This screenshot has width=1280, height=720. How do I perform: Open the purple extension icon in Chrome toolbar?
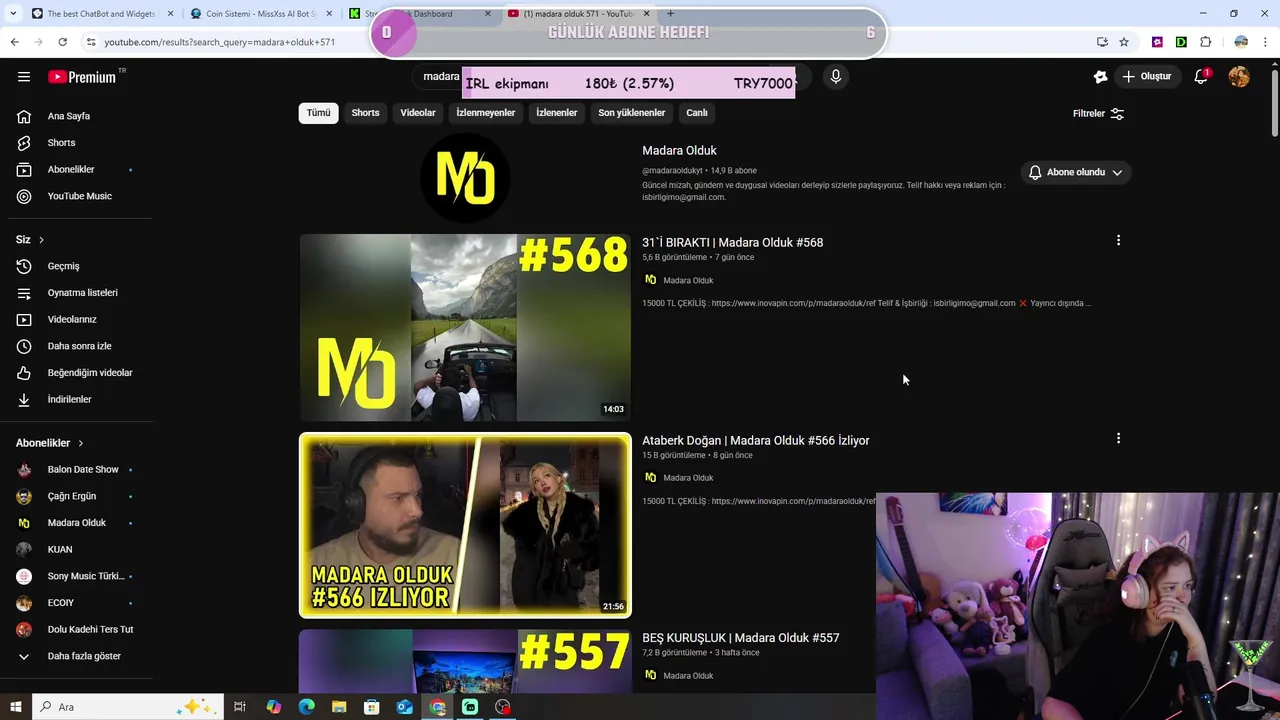(x=1157, y=42)
